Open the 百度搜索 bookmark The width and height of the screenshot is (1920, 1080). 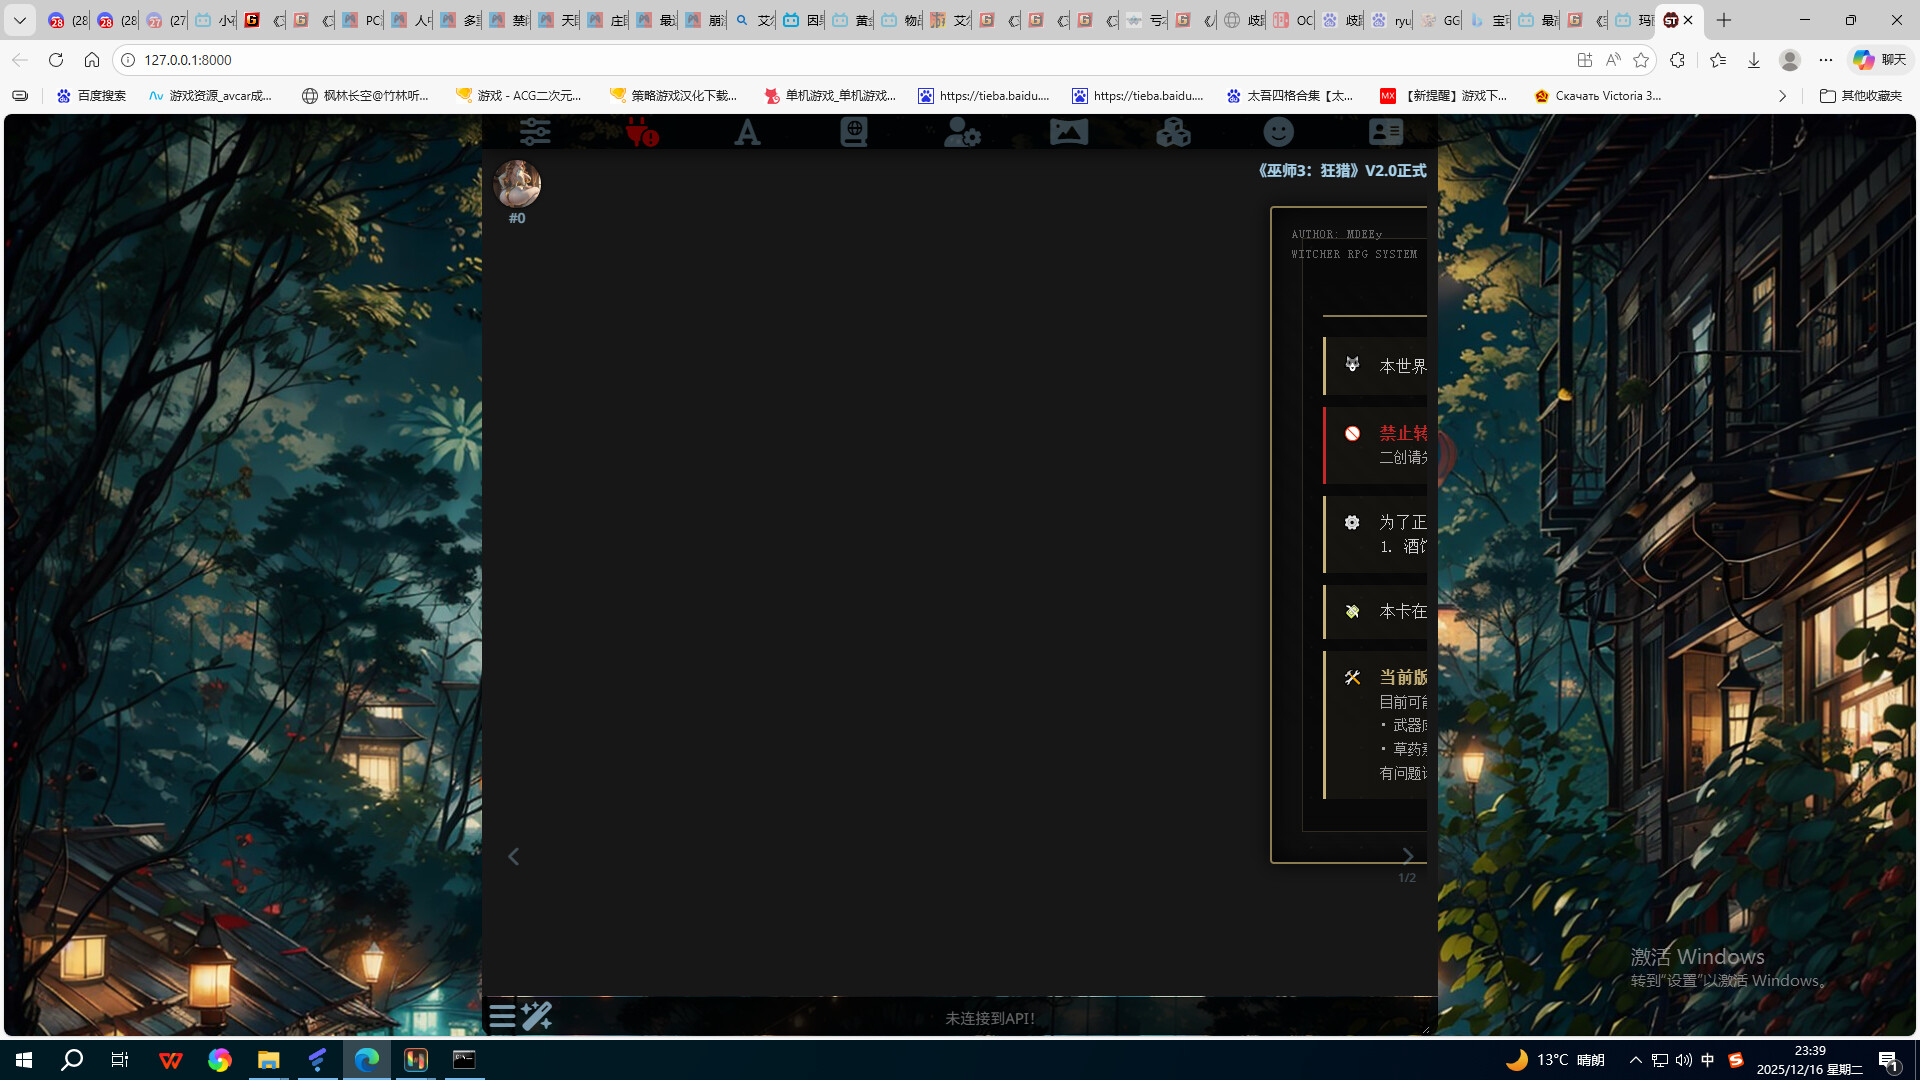tap(91, 96)
